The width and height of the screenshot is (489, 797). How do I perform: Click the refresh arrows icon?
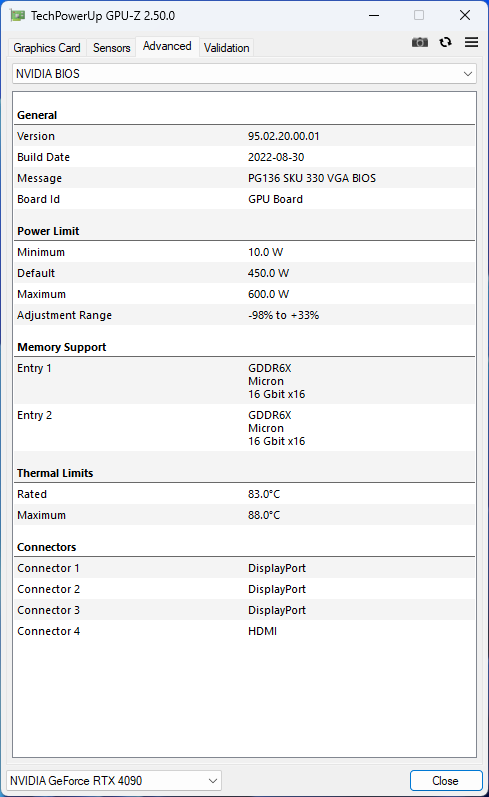pos(446,42)
